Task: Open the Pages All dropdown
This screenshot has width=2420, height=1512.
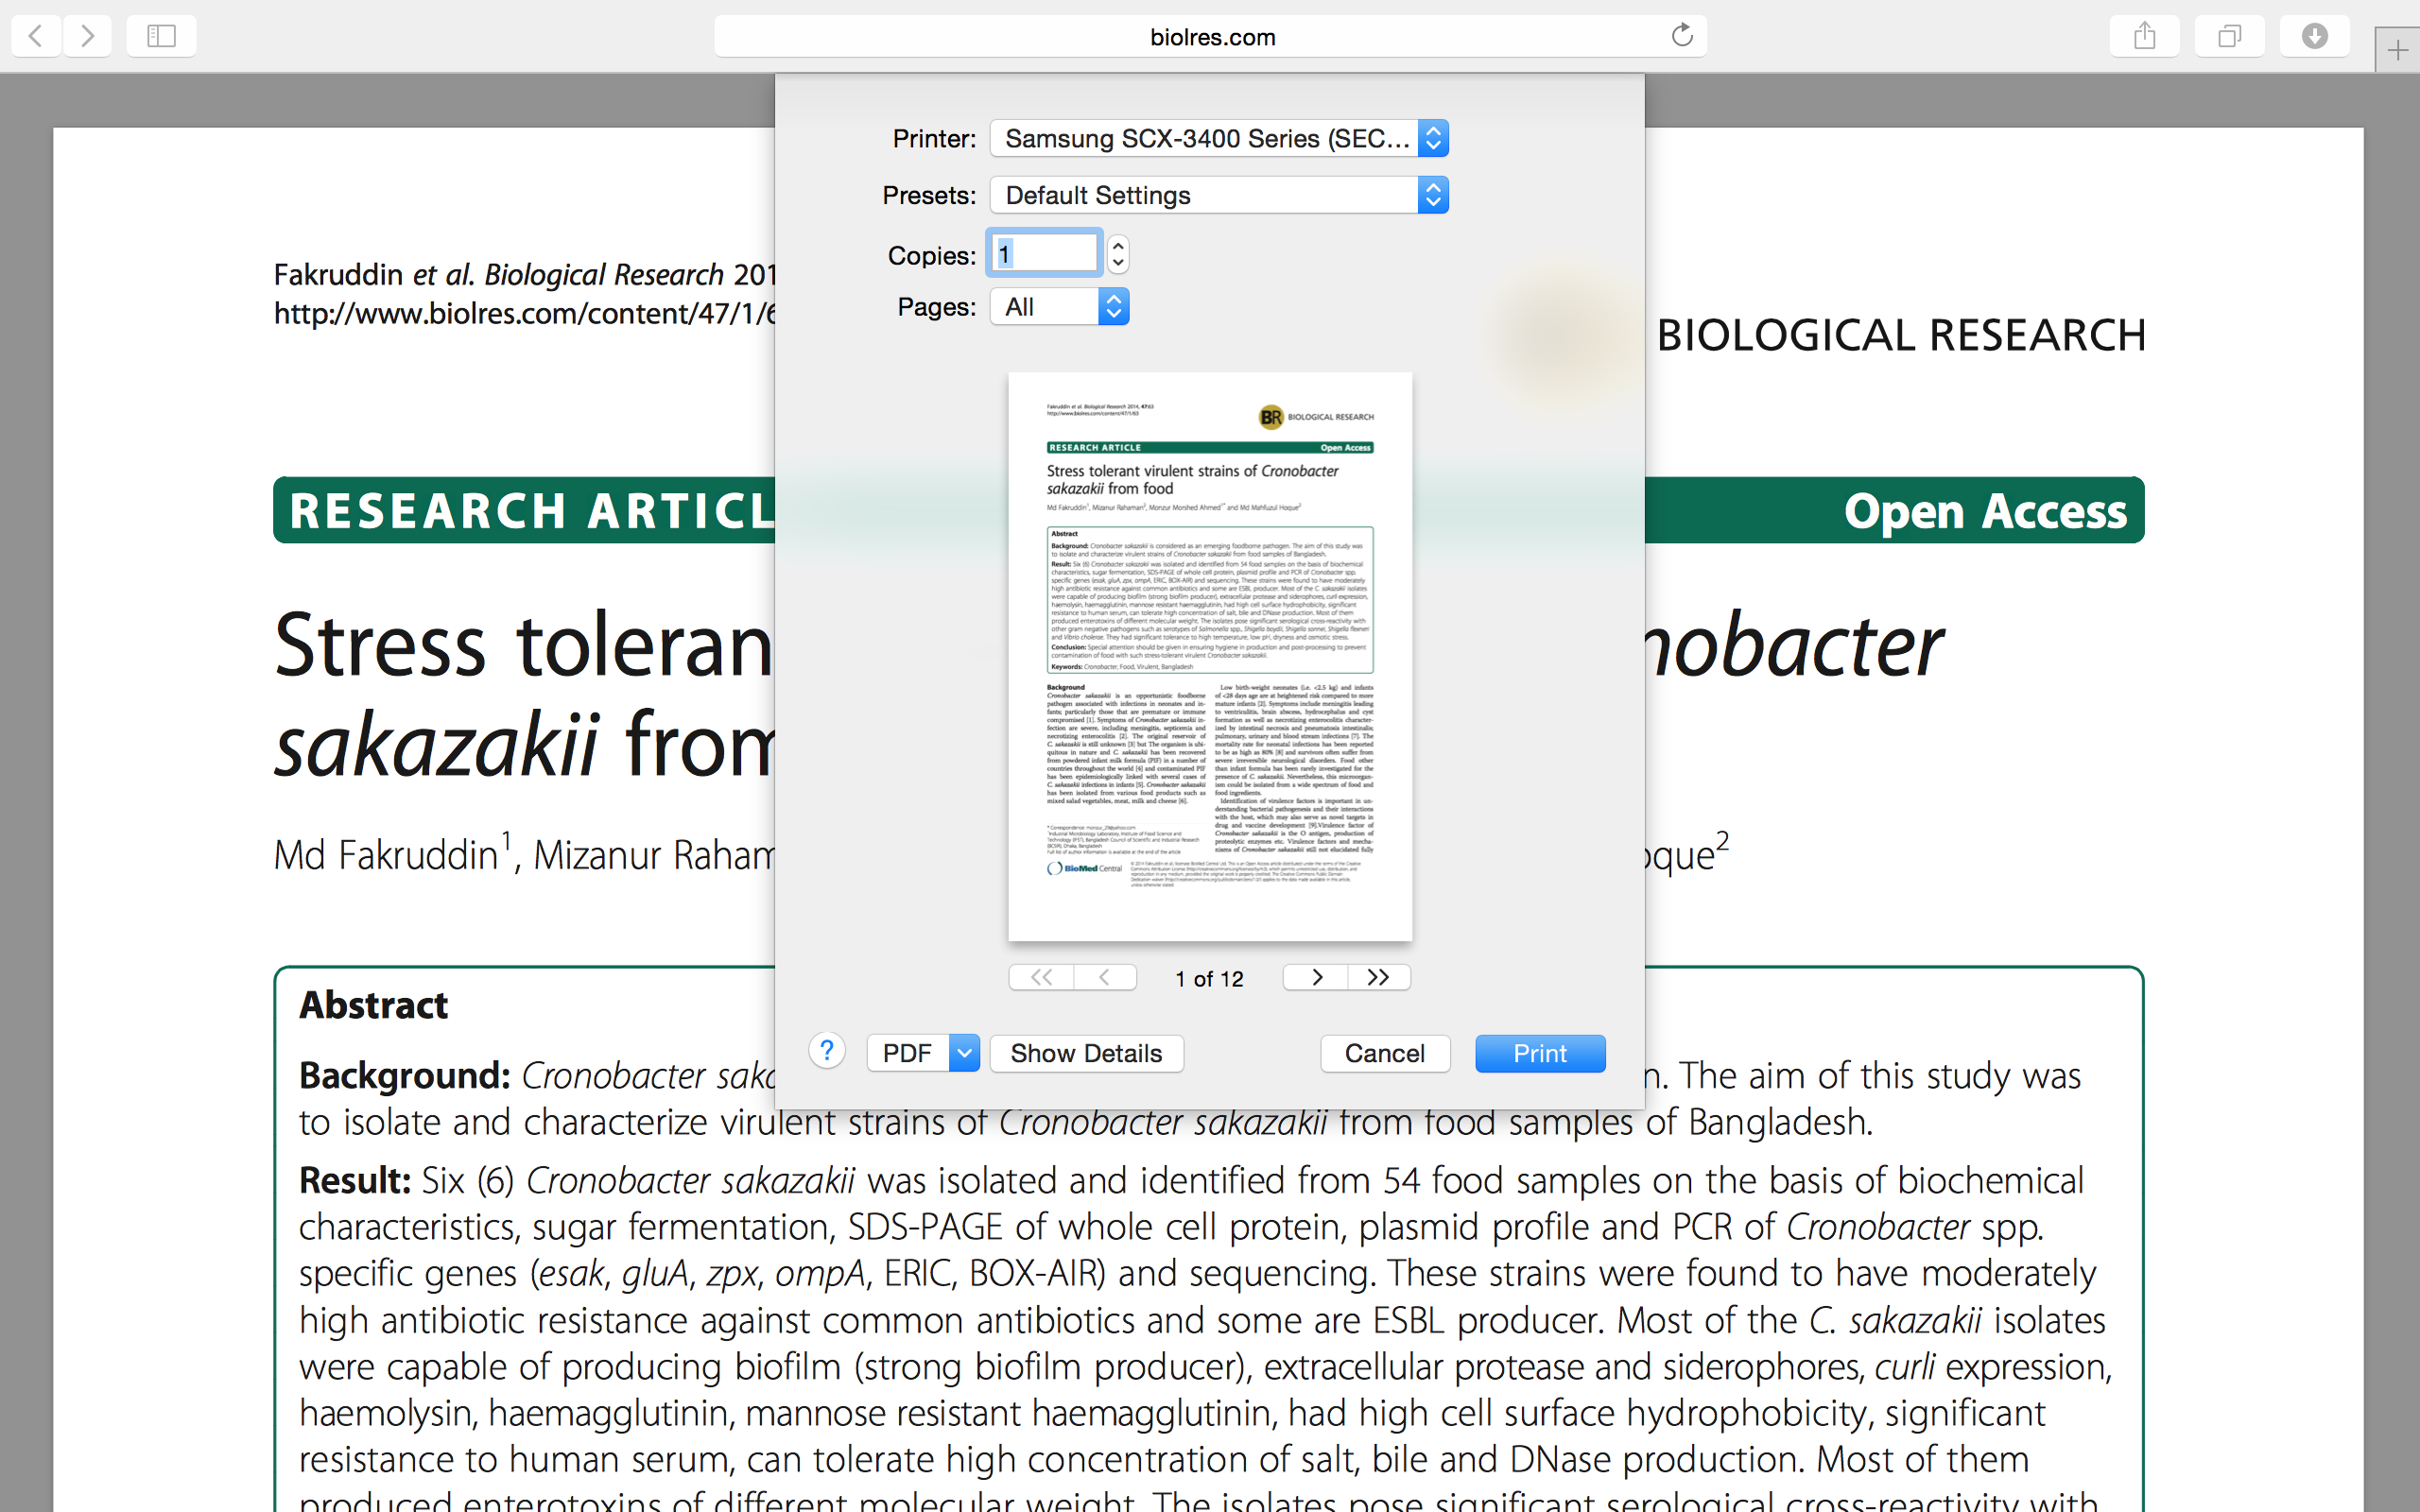Action: coord(1059,307)
